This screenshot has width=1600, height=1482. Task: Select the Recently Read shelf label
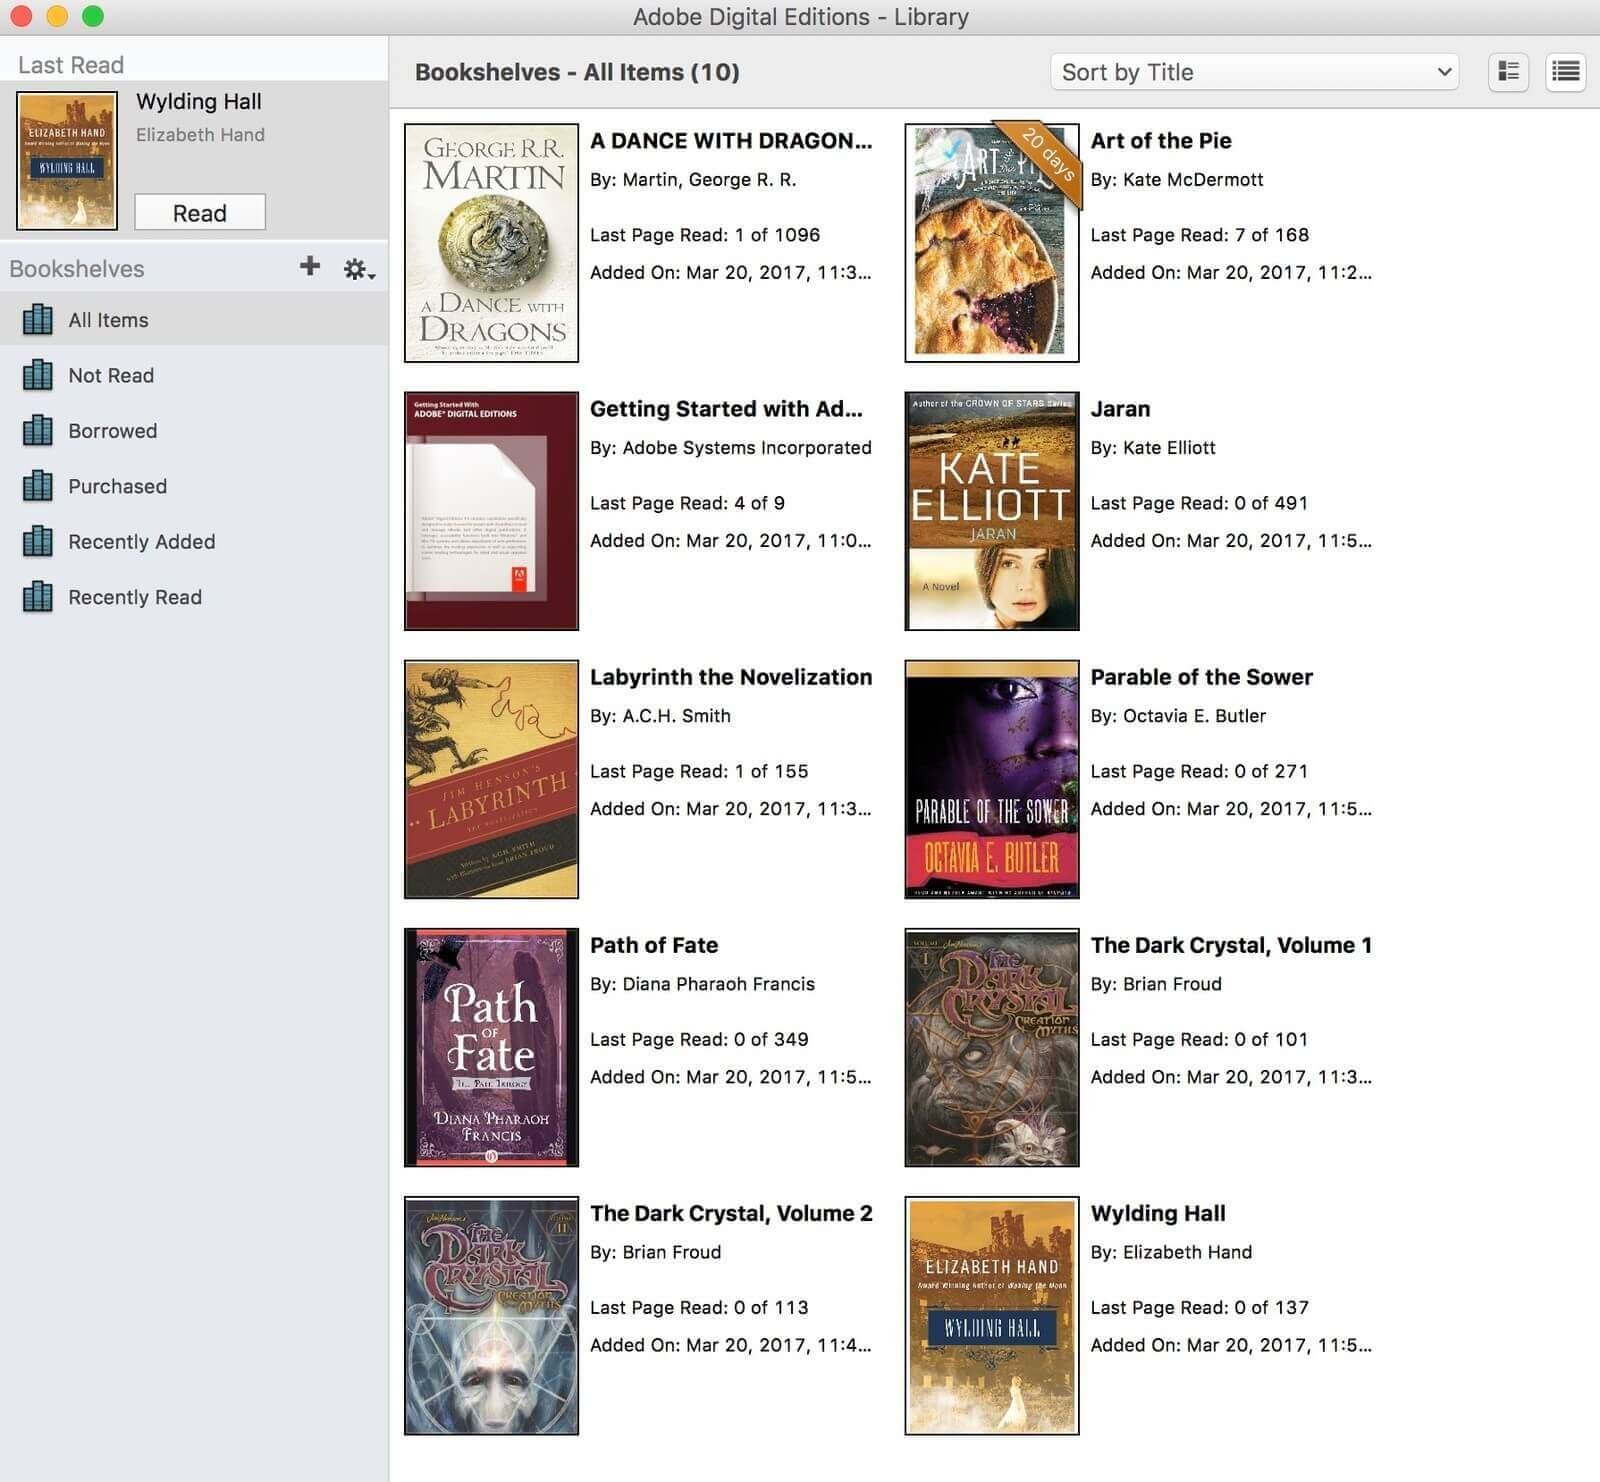coord(135,597)
